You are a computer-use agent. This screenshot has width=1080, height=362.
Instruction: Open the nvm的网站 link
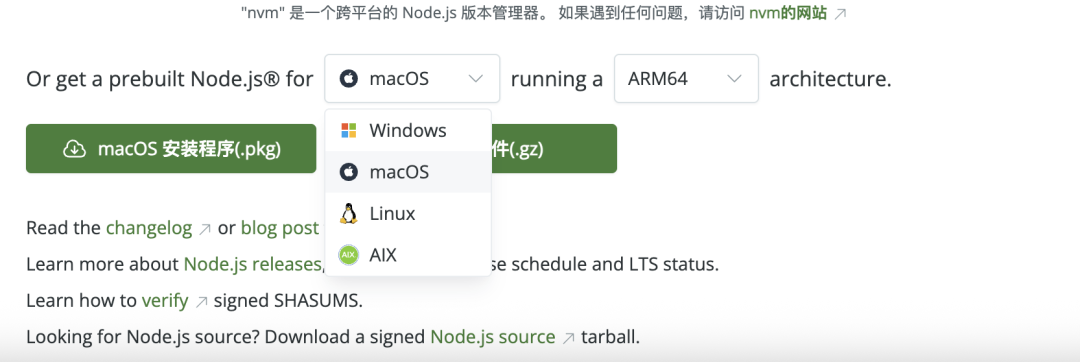(788, 13)
